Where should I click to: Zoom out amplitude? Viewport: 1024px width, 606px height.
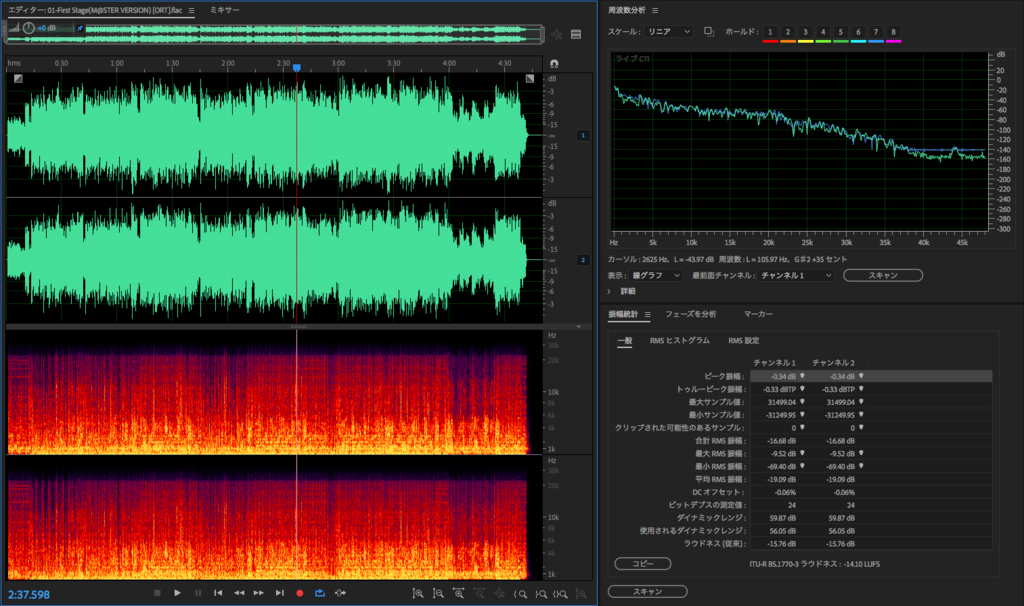coord(438,594)
